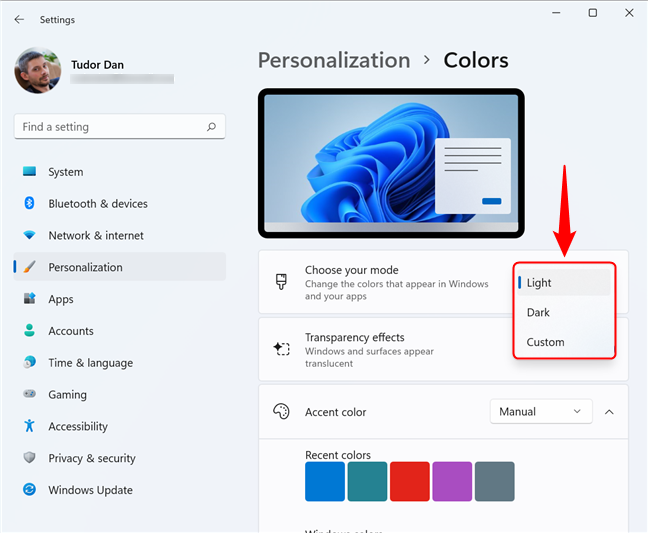Open Network & internet settings
Viewport: 648px width, 533px height.
(120, 235)
